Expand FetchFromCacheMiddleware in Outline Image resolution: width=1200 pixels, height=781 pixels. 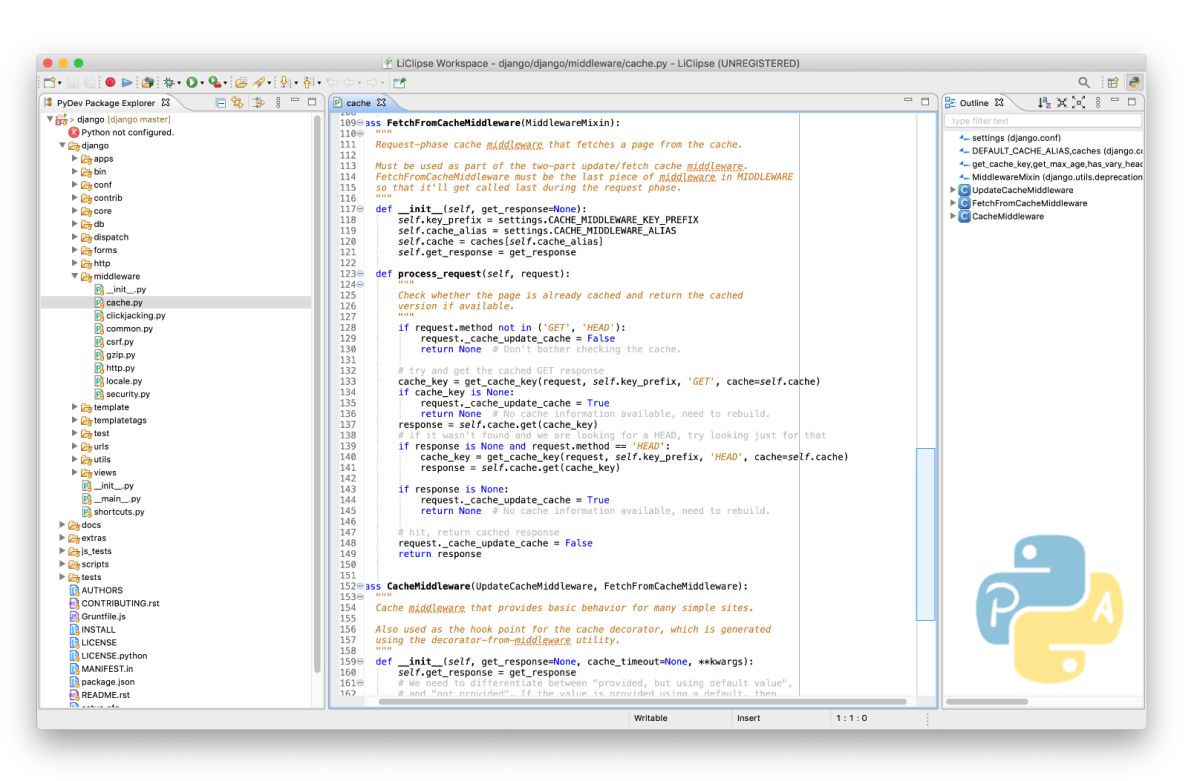(952, 203)
